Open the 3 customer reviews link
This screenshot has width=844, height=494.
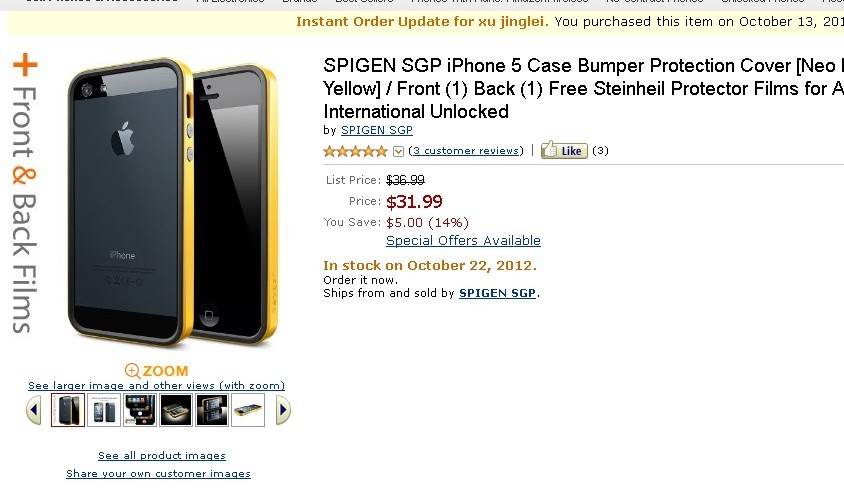466,151
